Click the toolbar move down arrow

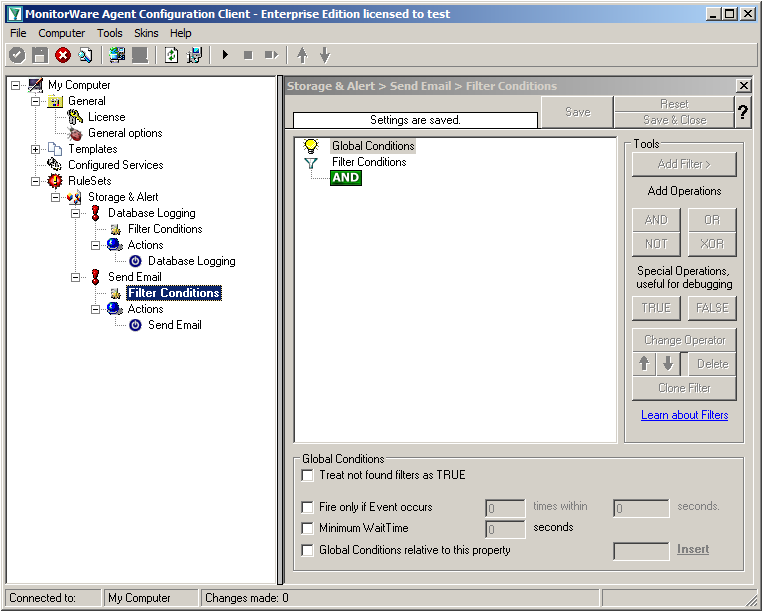point(325,55)
